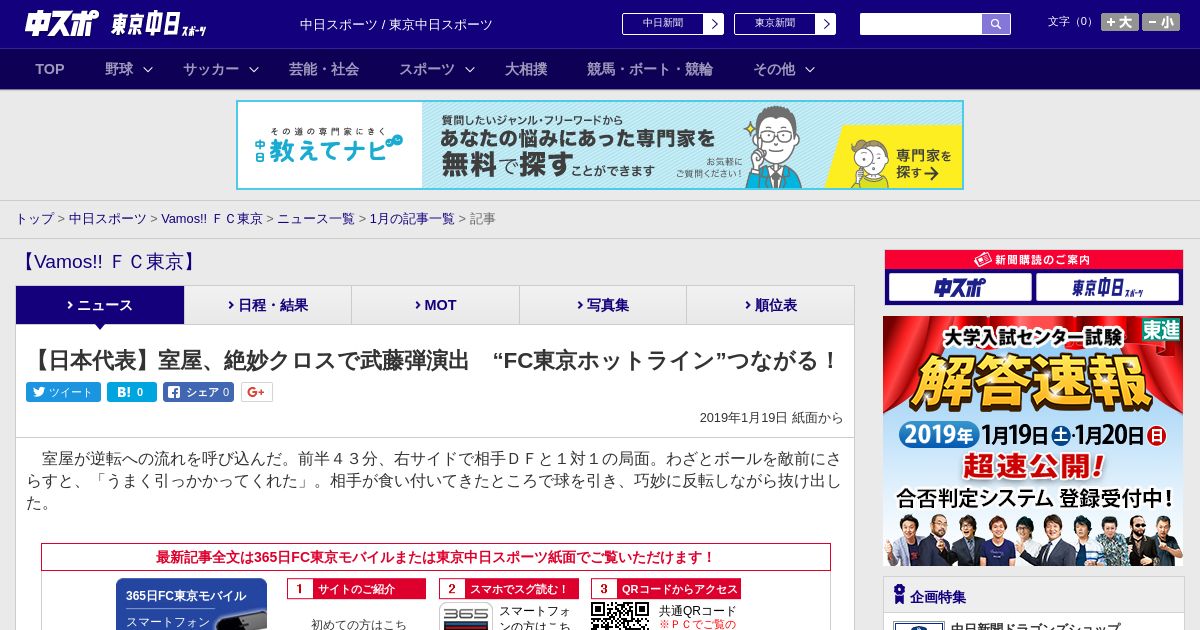
Task: Share article with Google+ button
Action: 256,392
